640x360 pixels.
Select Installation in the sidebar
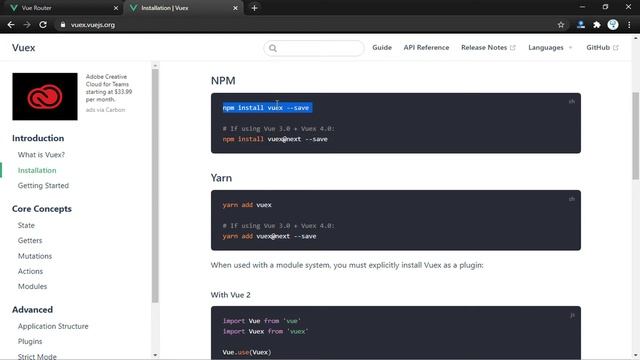coord(37,170)
